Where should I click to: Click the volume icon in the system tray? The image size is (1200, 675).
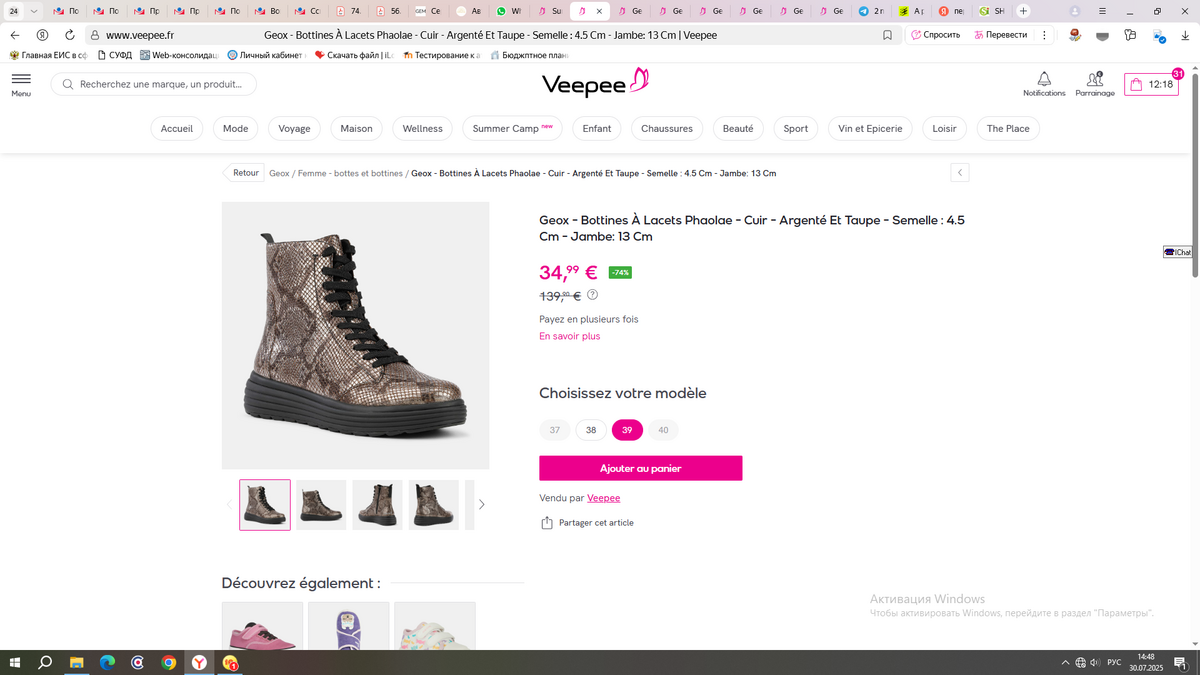[1095, 663]
